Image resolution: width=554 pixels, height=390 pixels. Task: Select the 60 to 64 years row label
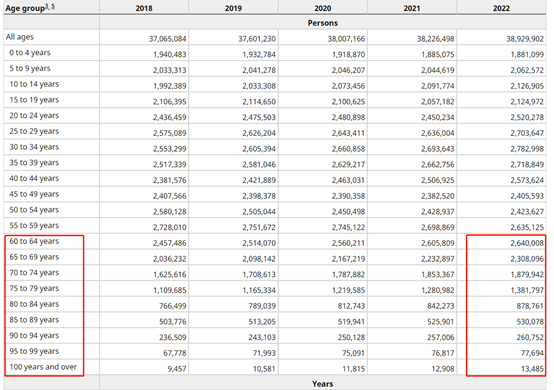tap(34, 241)
